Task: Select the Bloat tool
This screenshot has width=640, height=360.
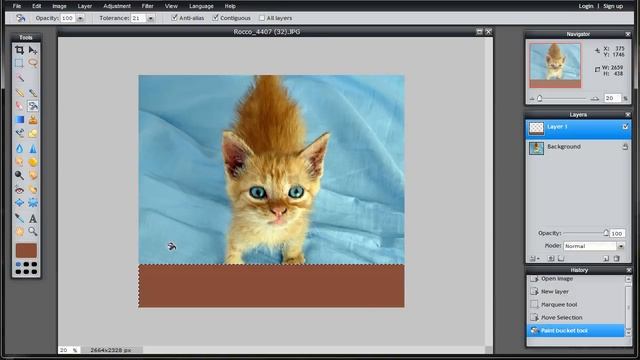Action: 19,203
